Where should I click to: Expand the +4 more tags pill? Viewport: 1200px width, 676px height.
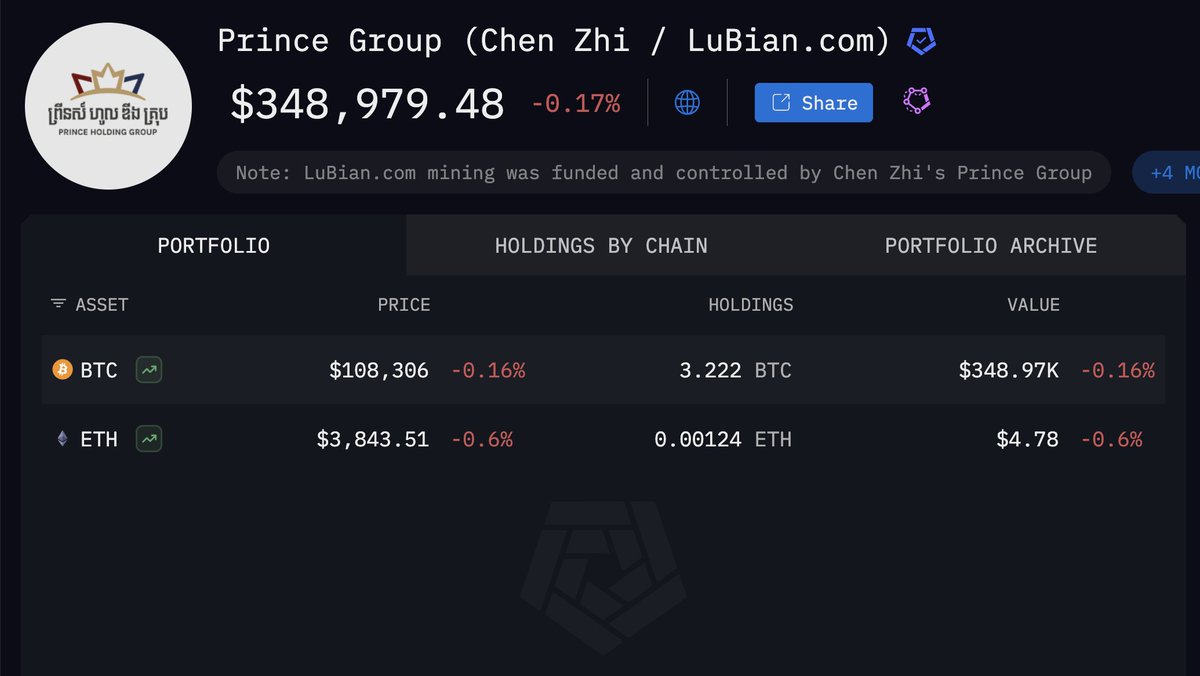pos(1172,173)
